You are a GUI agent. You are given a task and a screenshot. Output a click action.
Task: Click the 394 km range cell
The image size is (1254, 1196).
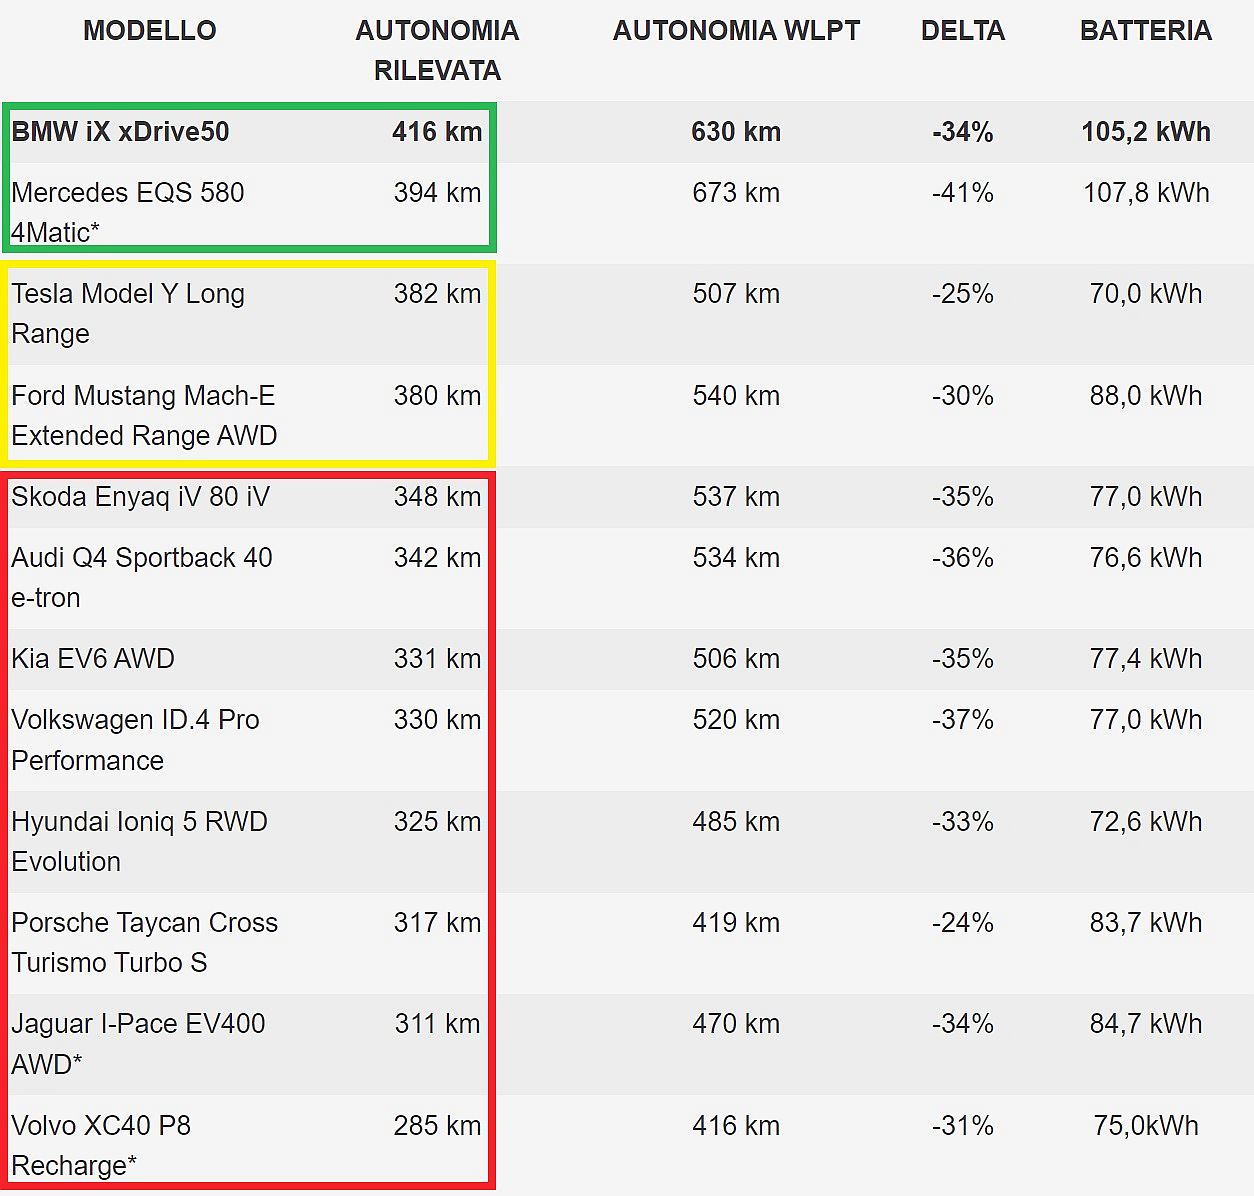pyautogui.click(x=437, y=192)
